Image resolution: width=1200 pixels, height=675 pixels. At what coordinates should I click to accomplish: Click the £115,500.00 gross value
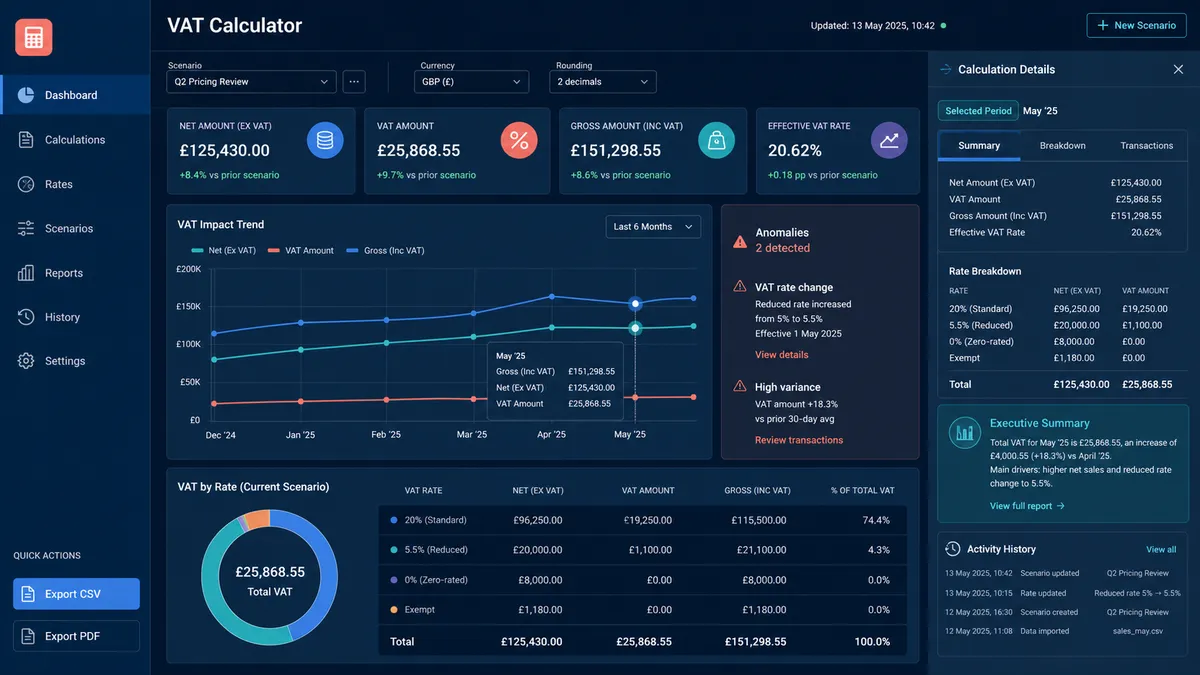tap(760, 520)
